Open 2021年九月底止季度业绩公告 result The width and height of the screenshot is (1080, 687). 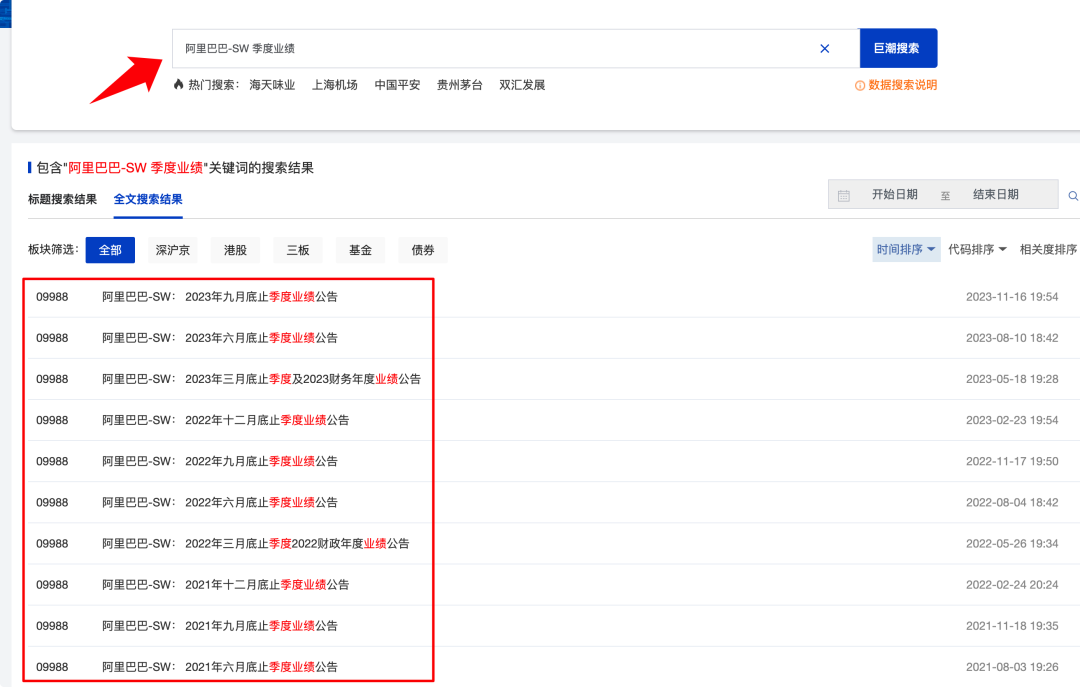(x=261, y=626)
